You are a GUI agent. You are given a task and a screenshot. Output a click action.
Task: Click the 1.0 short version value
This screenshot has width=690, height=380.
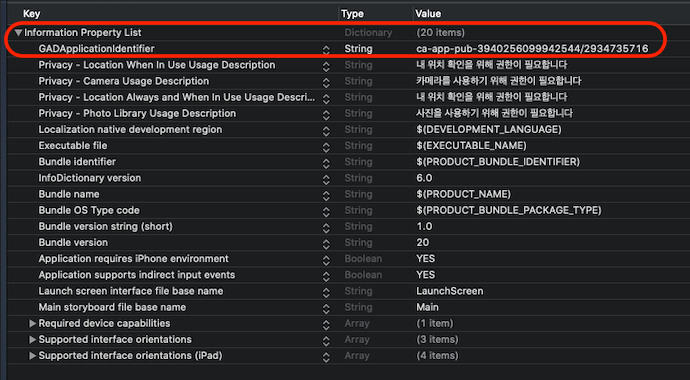click(424, 227)
